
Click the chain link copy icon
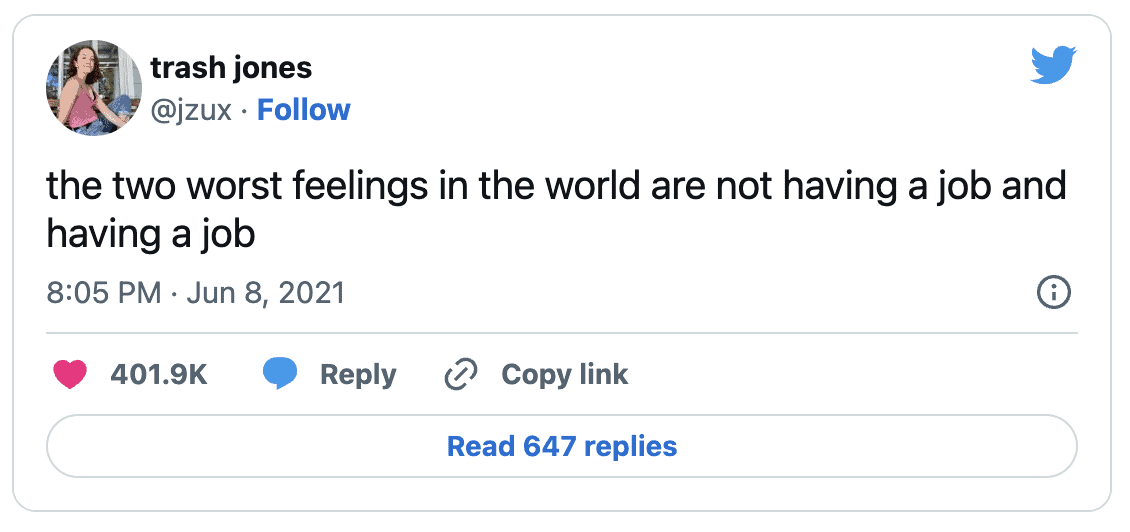[x=461, y=375]
